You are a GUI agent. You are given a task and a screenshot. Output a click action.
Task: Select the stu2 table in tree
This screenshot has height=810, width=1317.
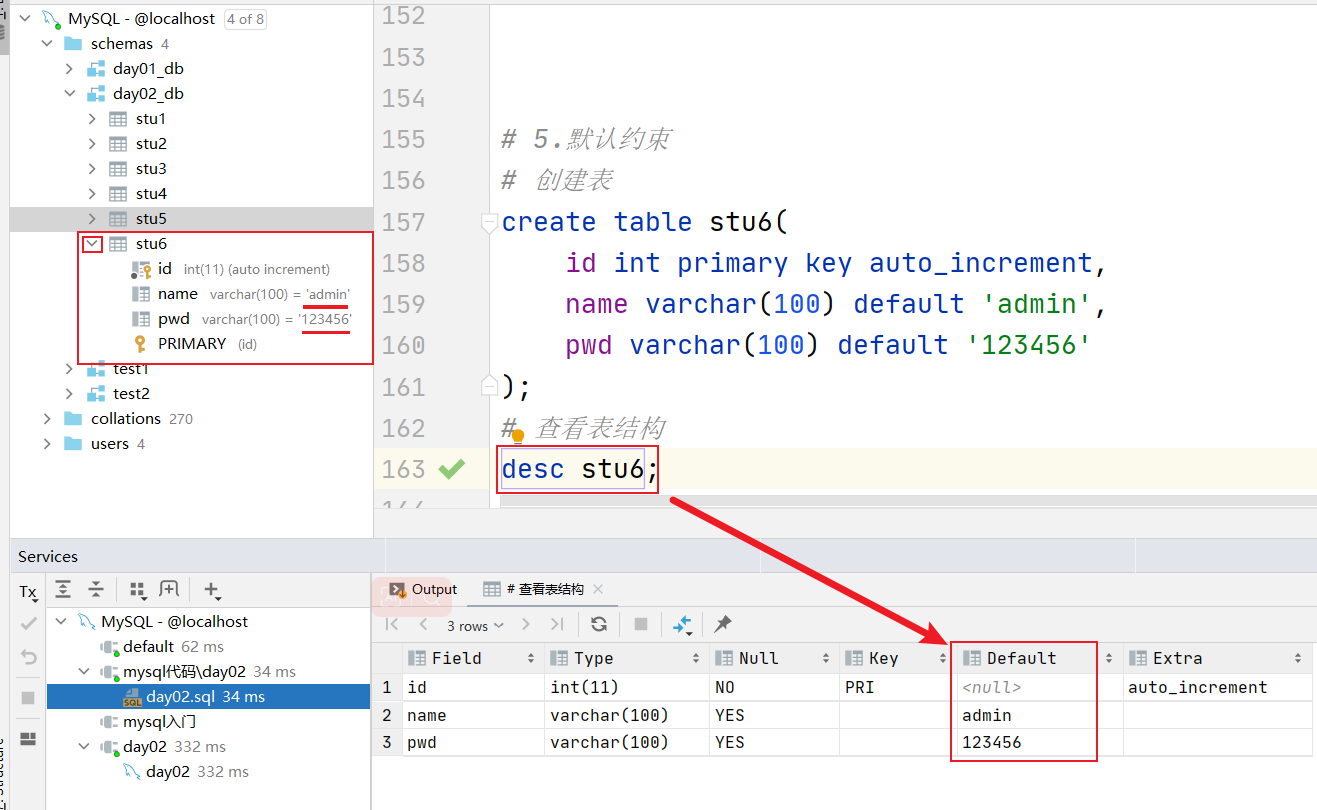click(x=151, y=143)
